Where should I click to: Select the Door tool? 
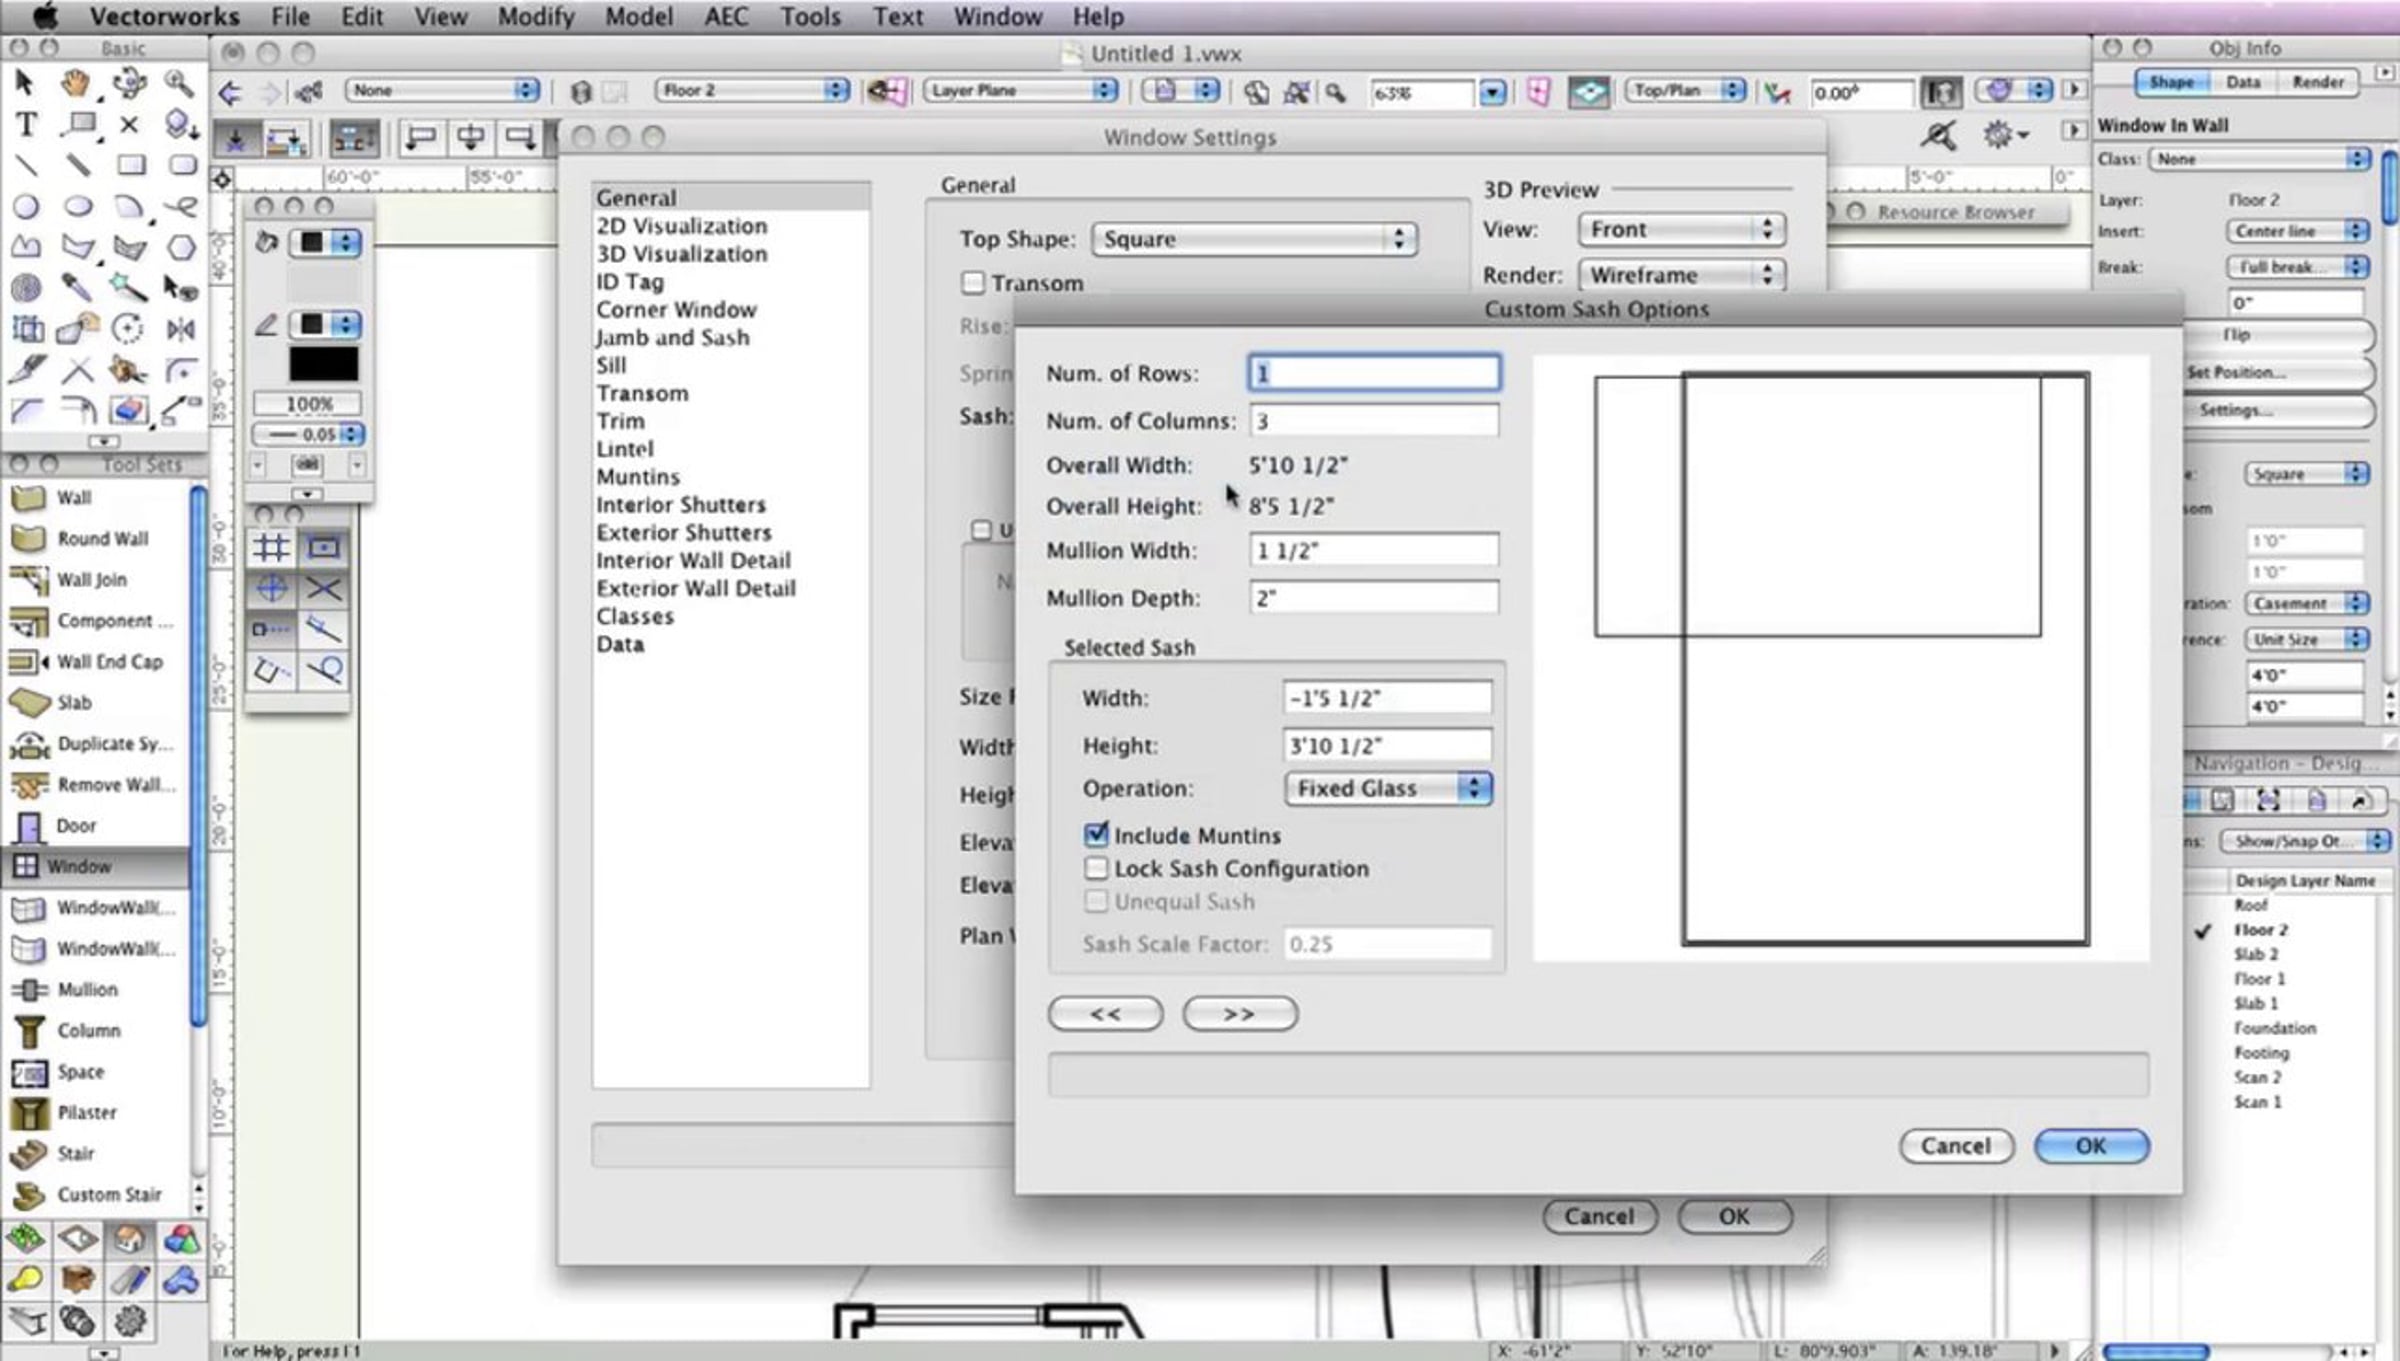point(75,826)
